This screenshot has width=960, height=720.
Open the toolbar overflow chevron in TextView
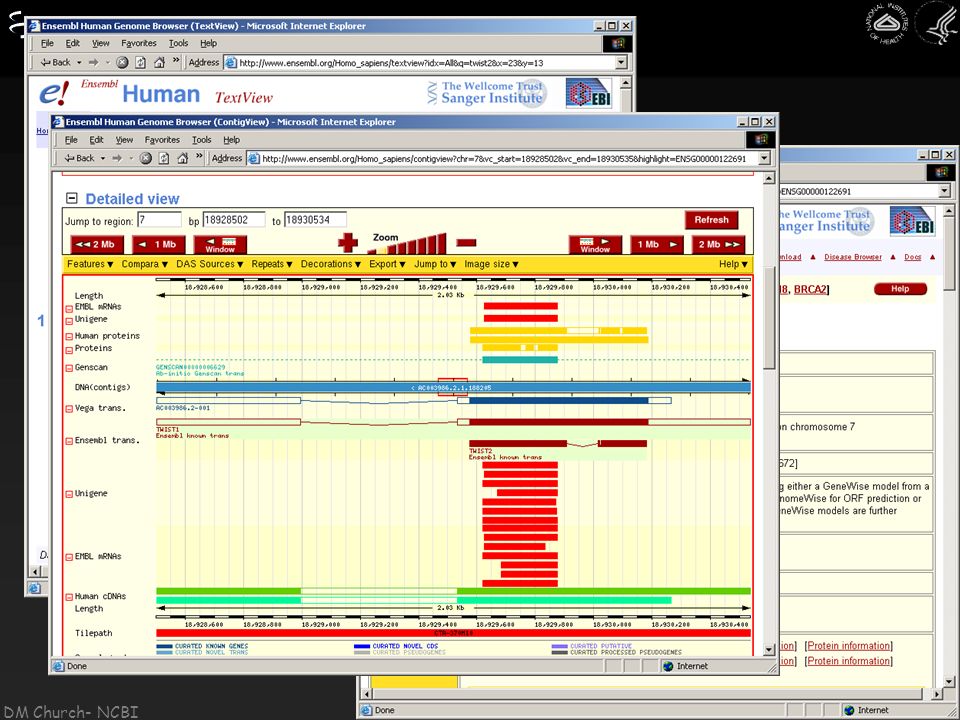coord(176,61)
